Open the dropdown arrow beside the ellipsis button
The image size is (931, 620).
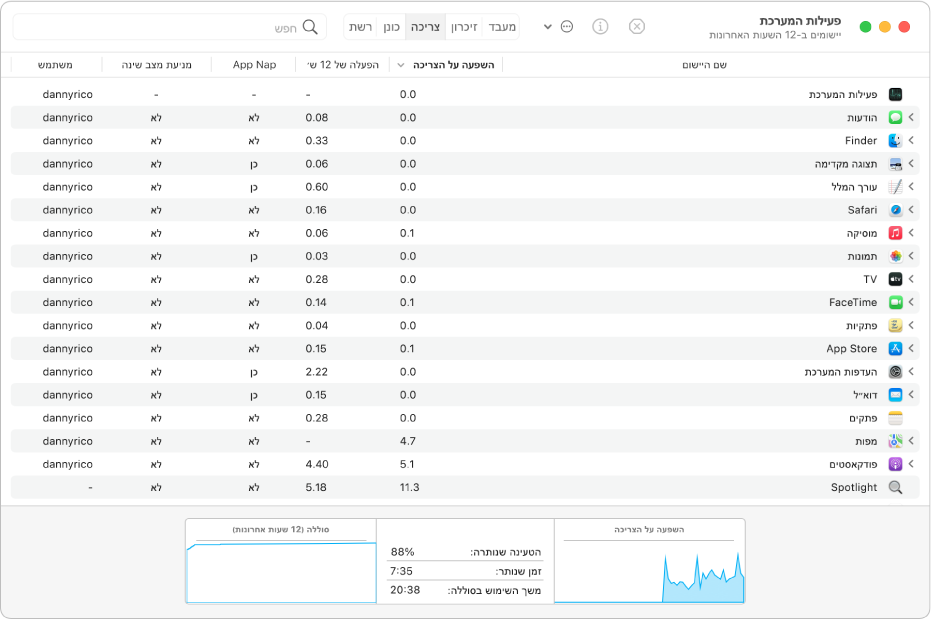pyautogui.click(x=547, y=27)
